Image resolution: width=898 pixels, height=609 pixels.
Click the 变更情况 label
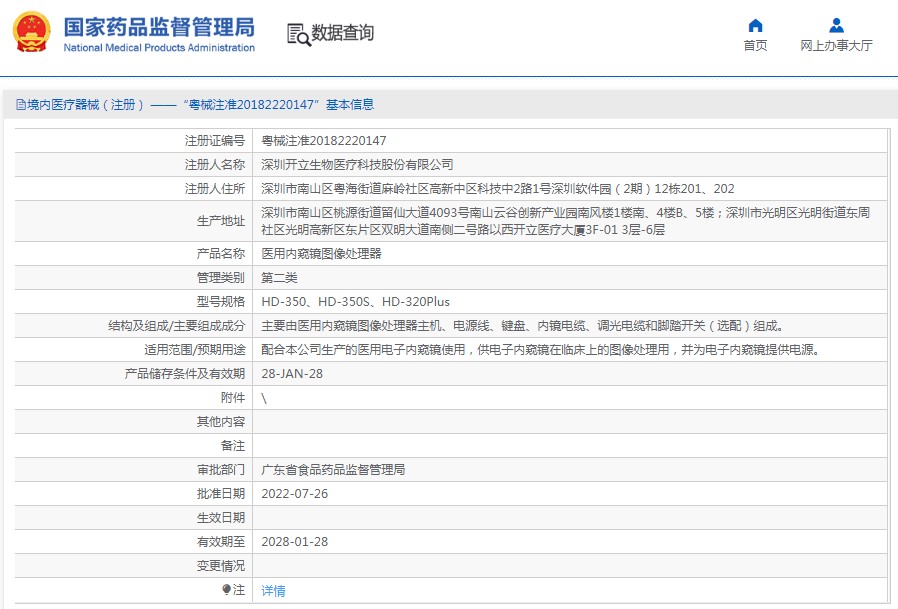tap(220, 565)
